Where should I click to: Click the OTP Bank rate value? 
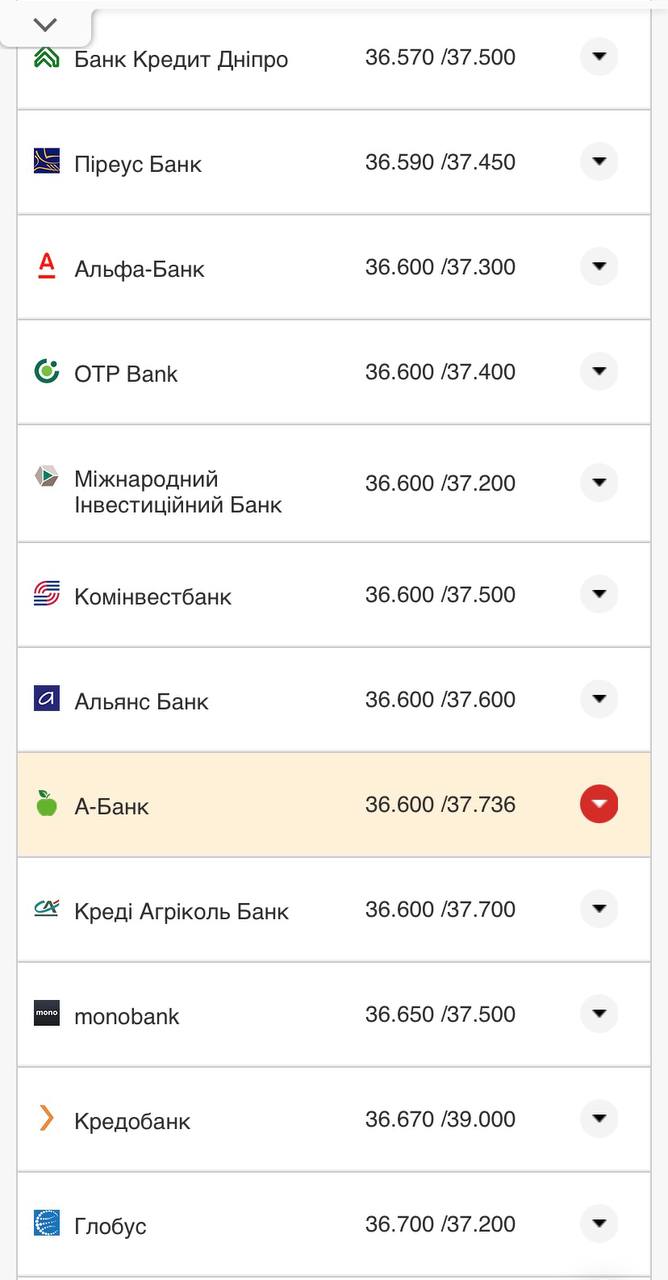[x=440, y=371]
